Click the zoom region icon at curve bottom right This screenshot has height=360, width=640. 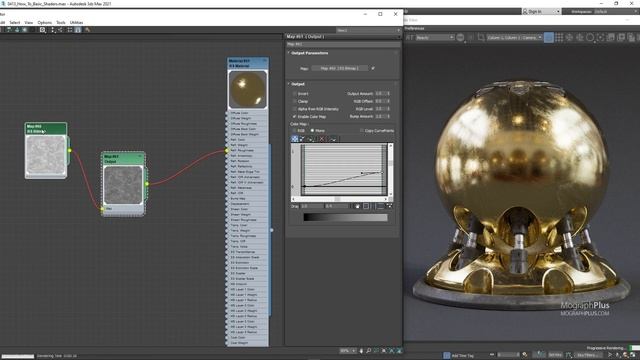[x=389, y=207]
